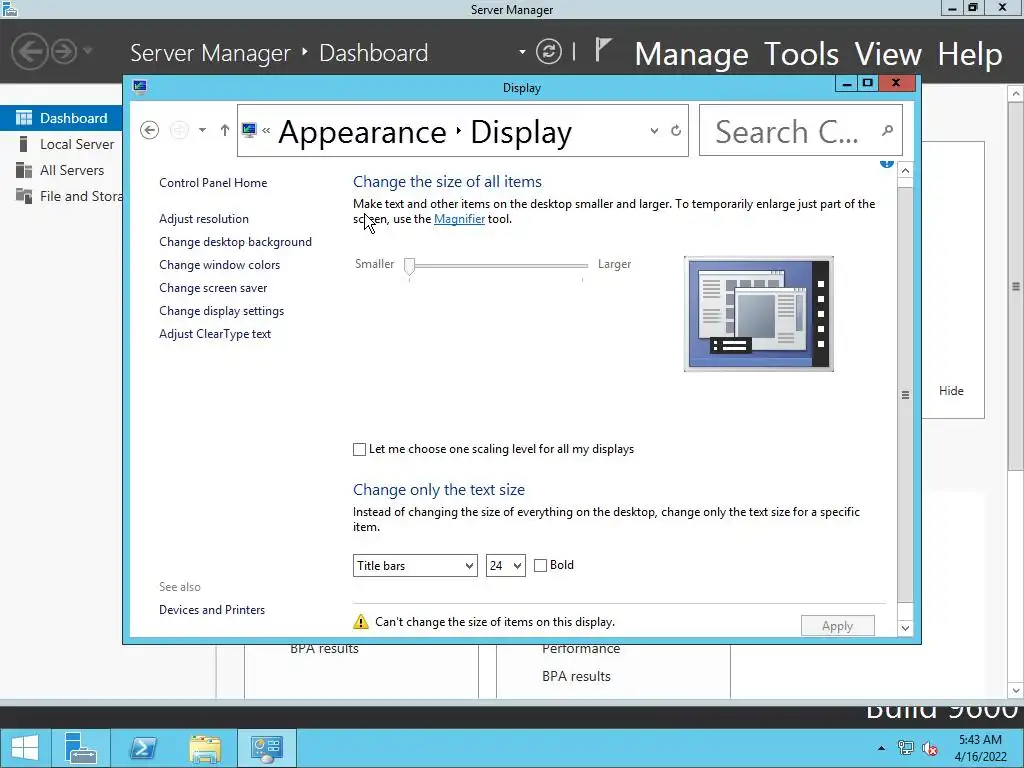This screenshot has height=768, width=1024.
Task: Open the Tools menu
Action: coord(801,54)
